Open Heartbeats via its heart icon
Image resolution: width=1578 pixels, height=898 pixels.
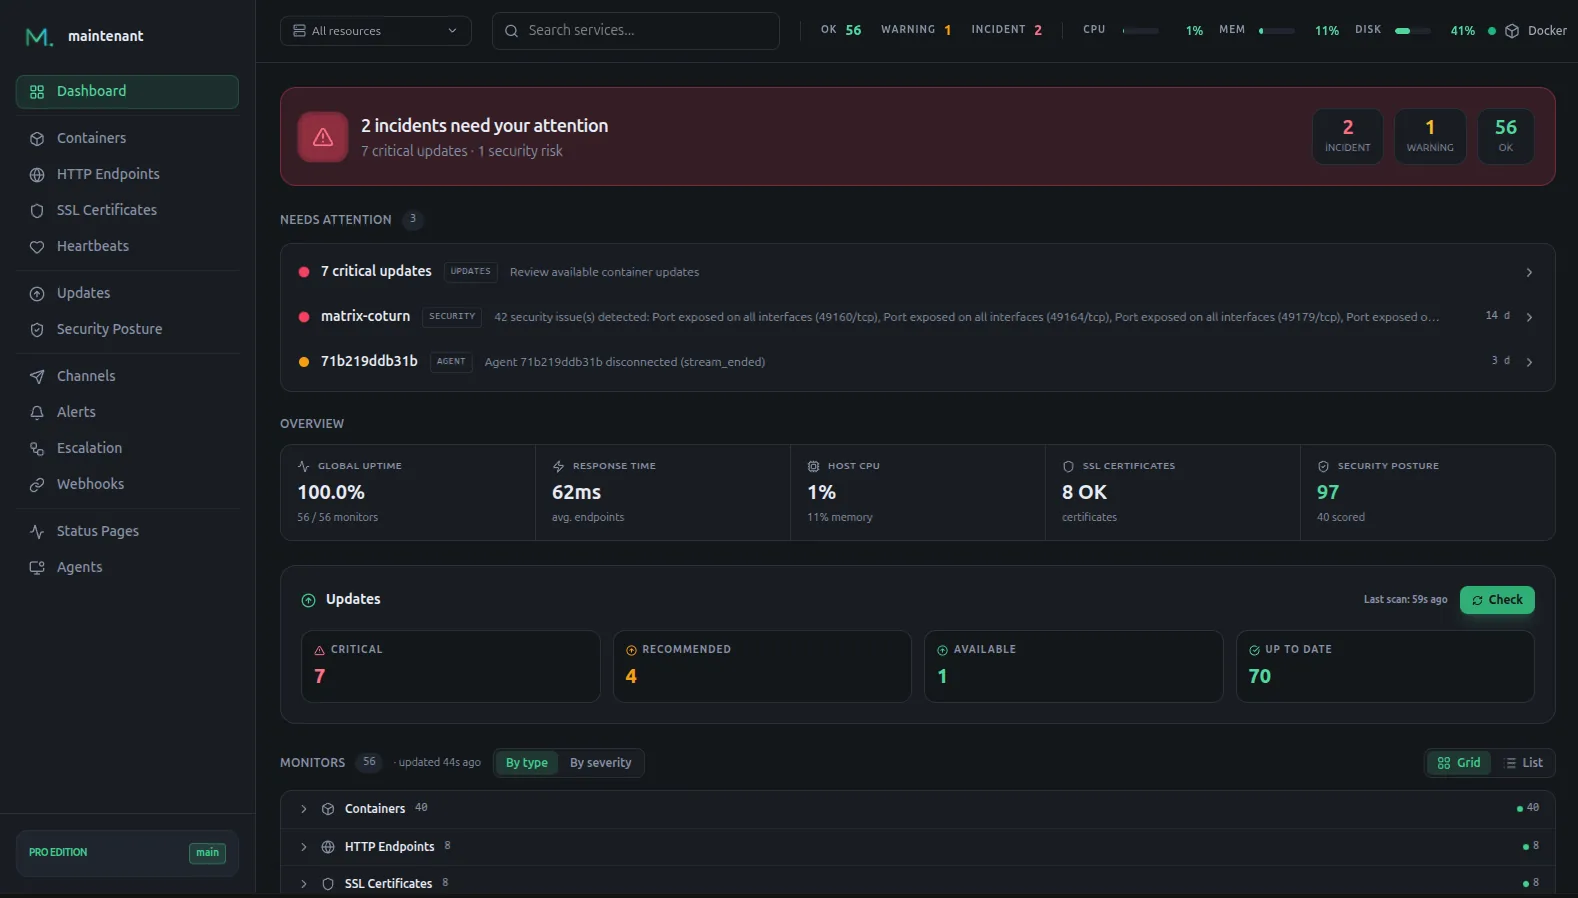click(x=37, y=247)
